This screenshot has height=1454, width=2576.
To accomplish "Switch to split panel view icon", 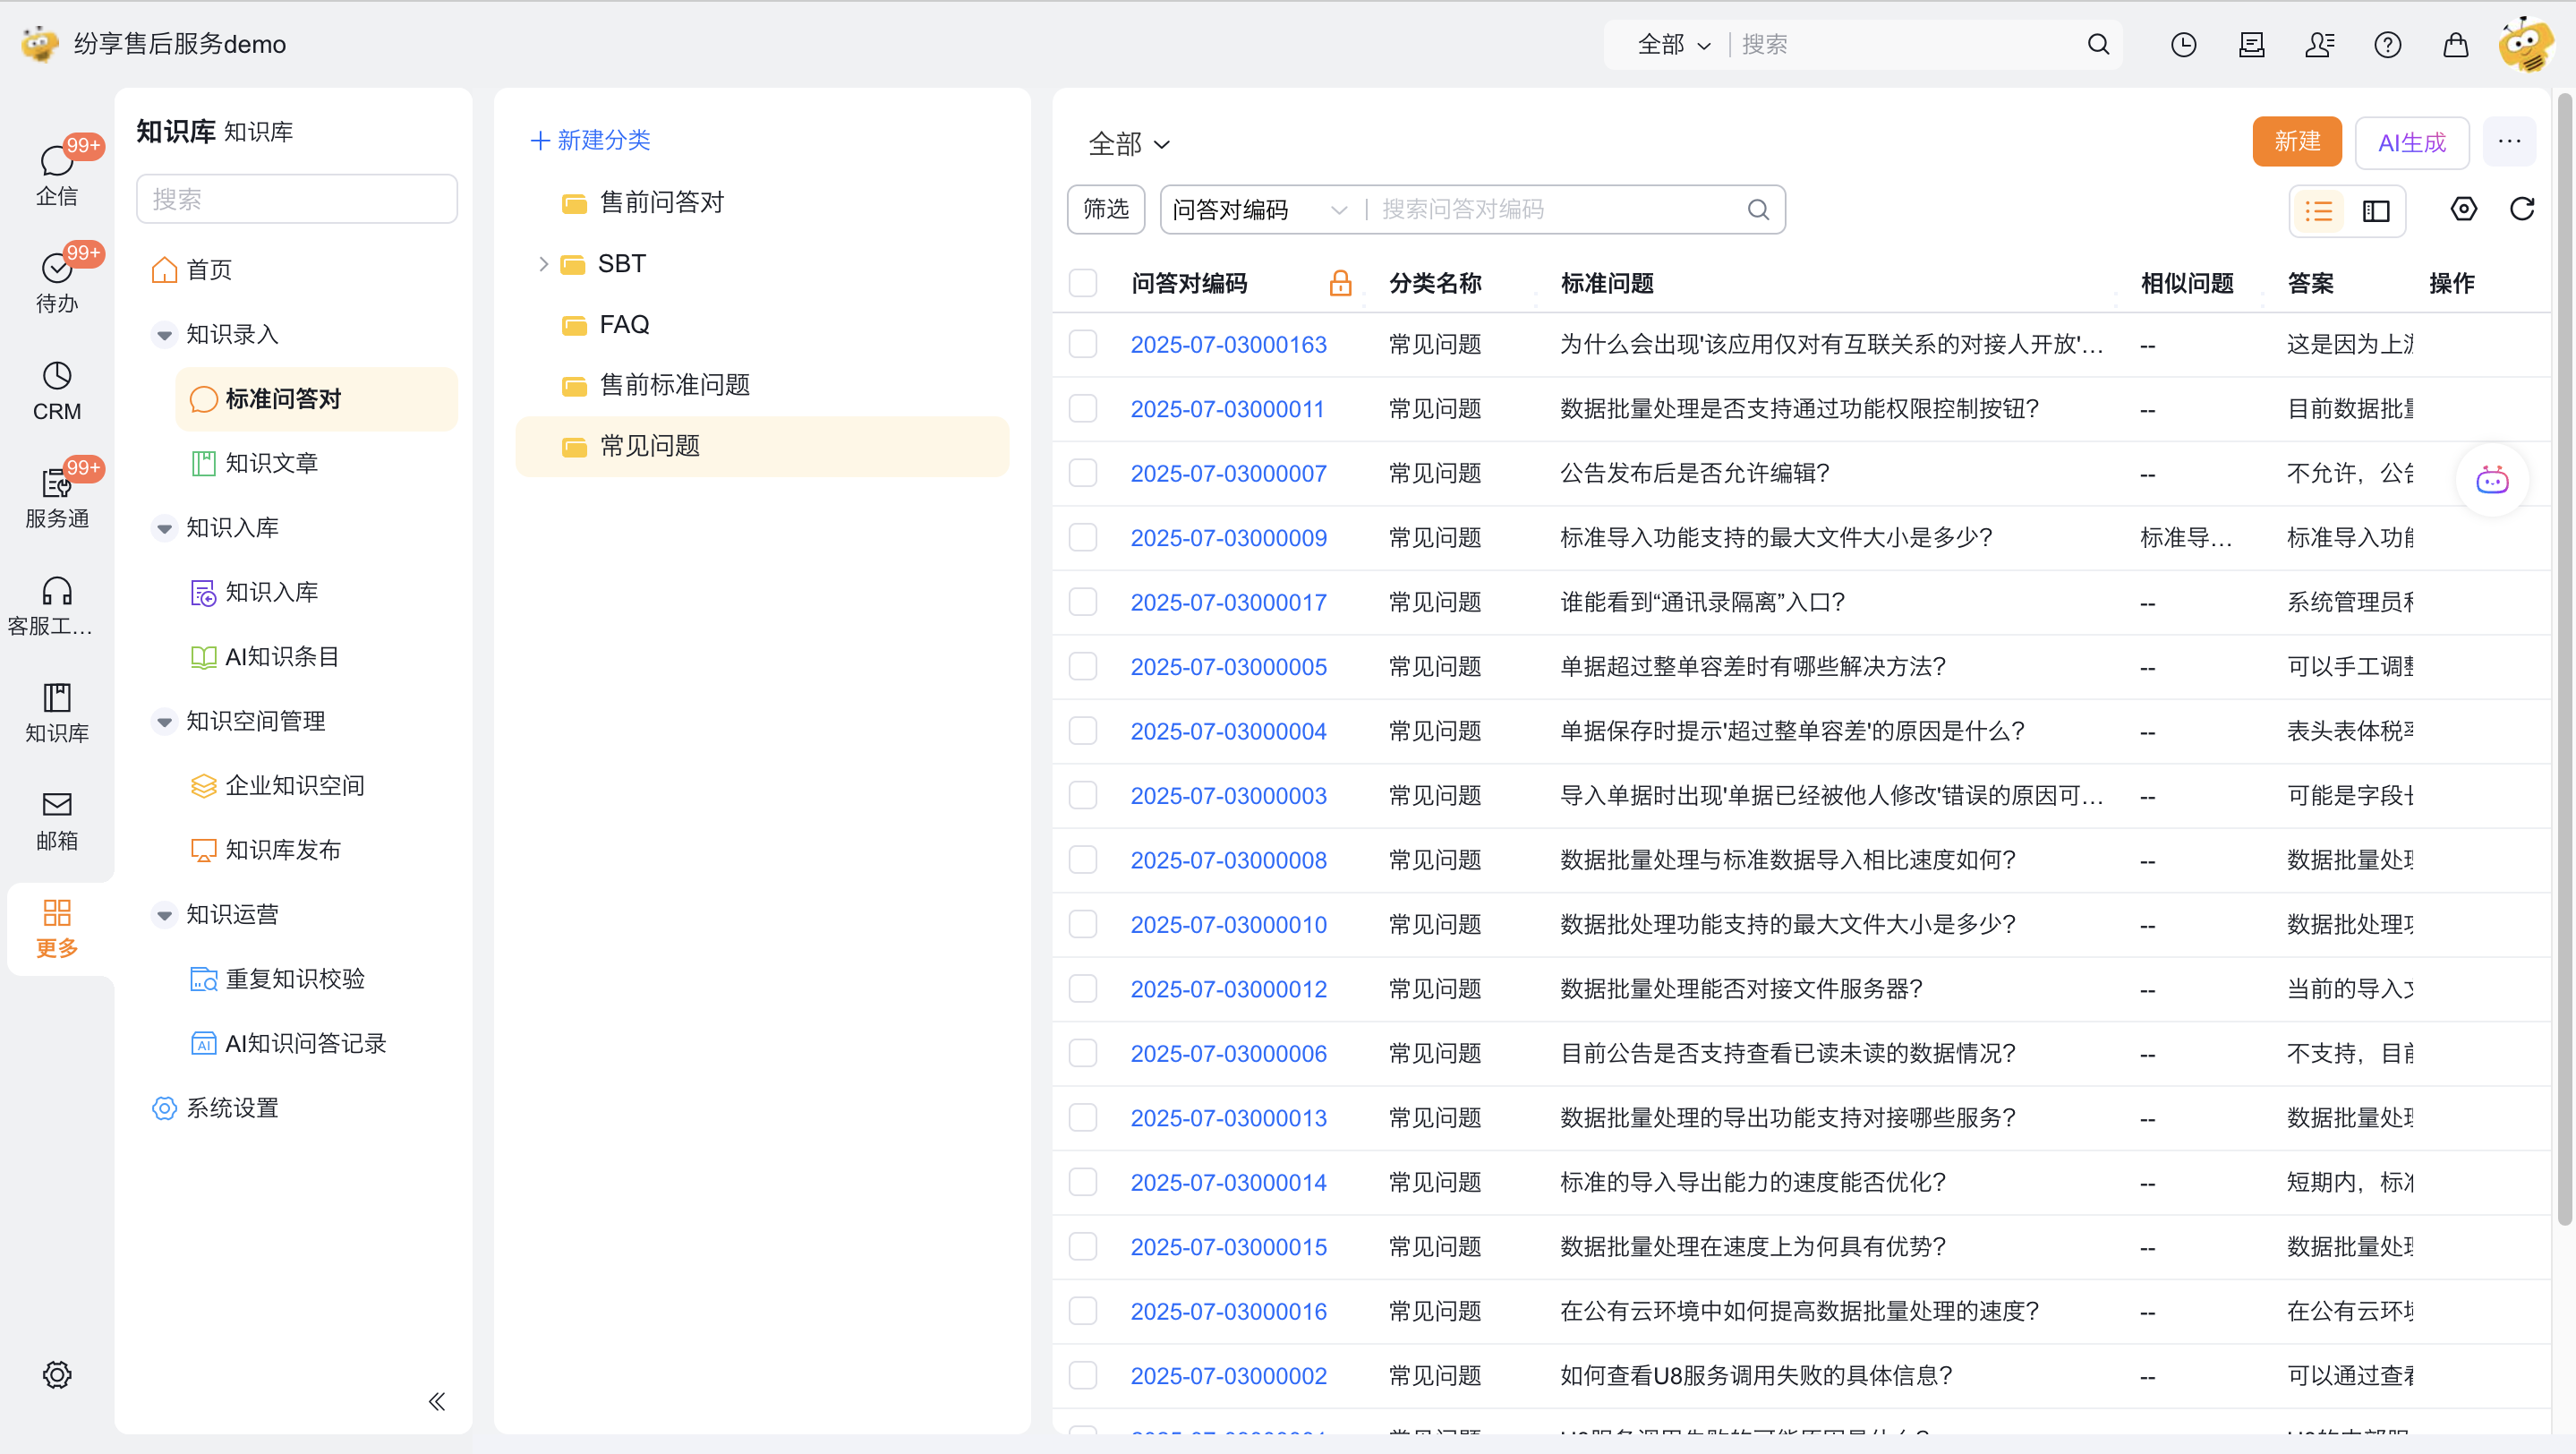I will click(x=2376, y=211).
